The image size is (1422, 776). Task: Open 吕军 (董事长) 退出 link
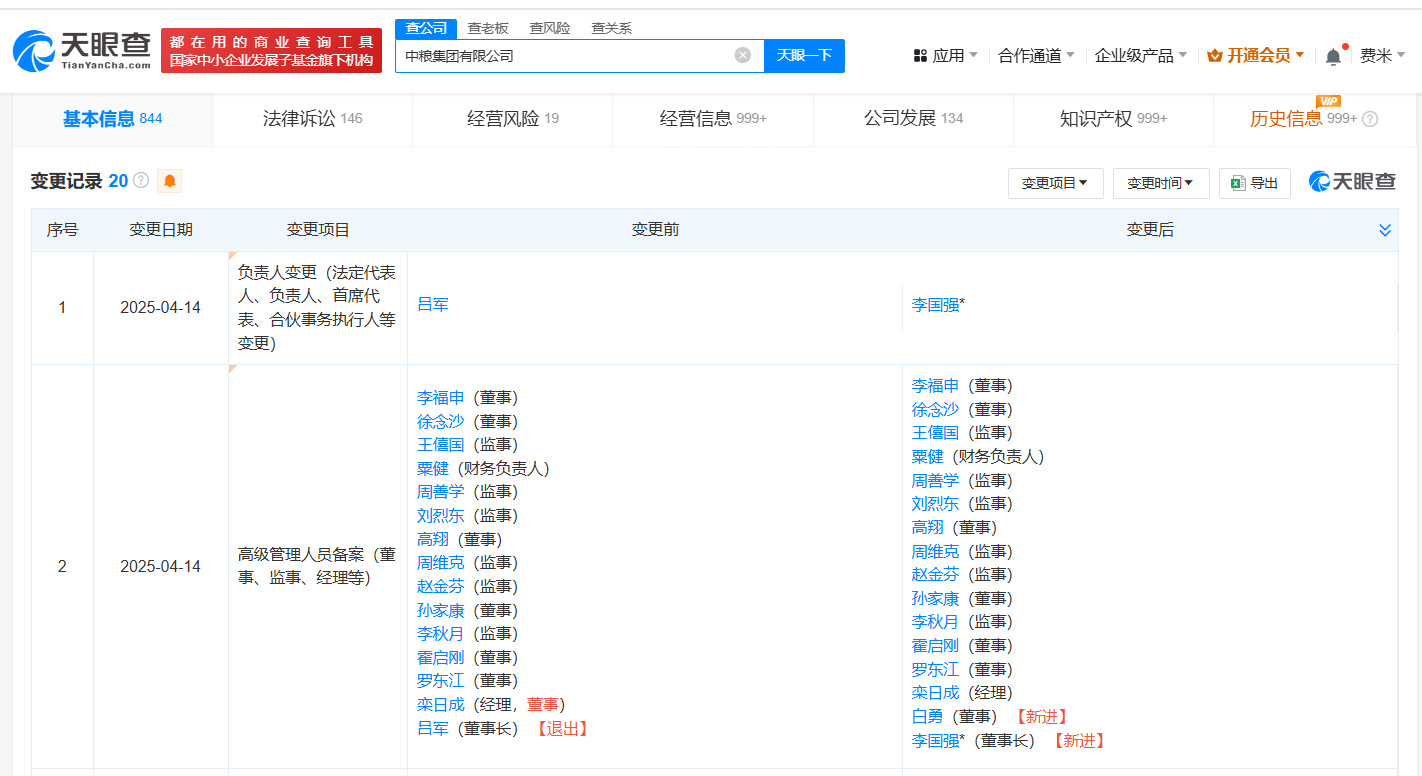tap(433, 728)
